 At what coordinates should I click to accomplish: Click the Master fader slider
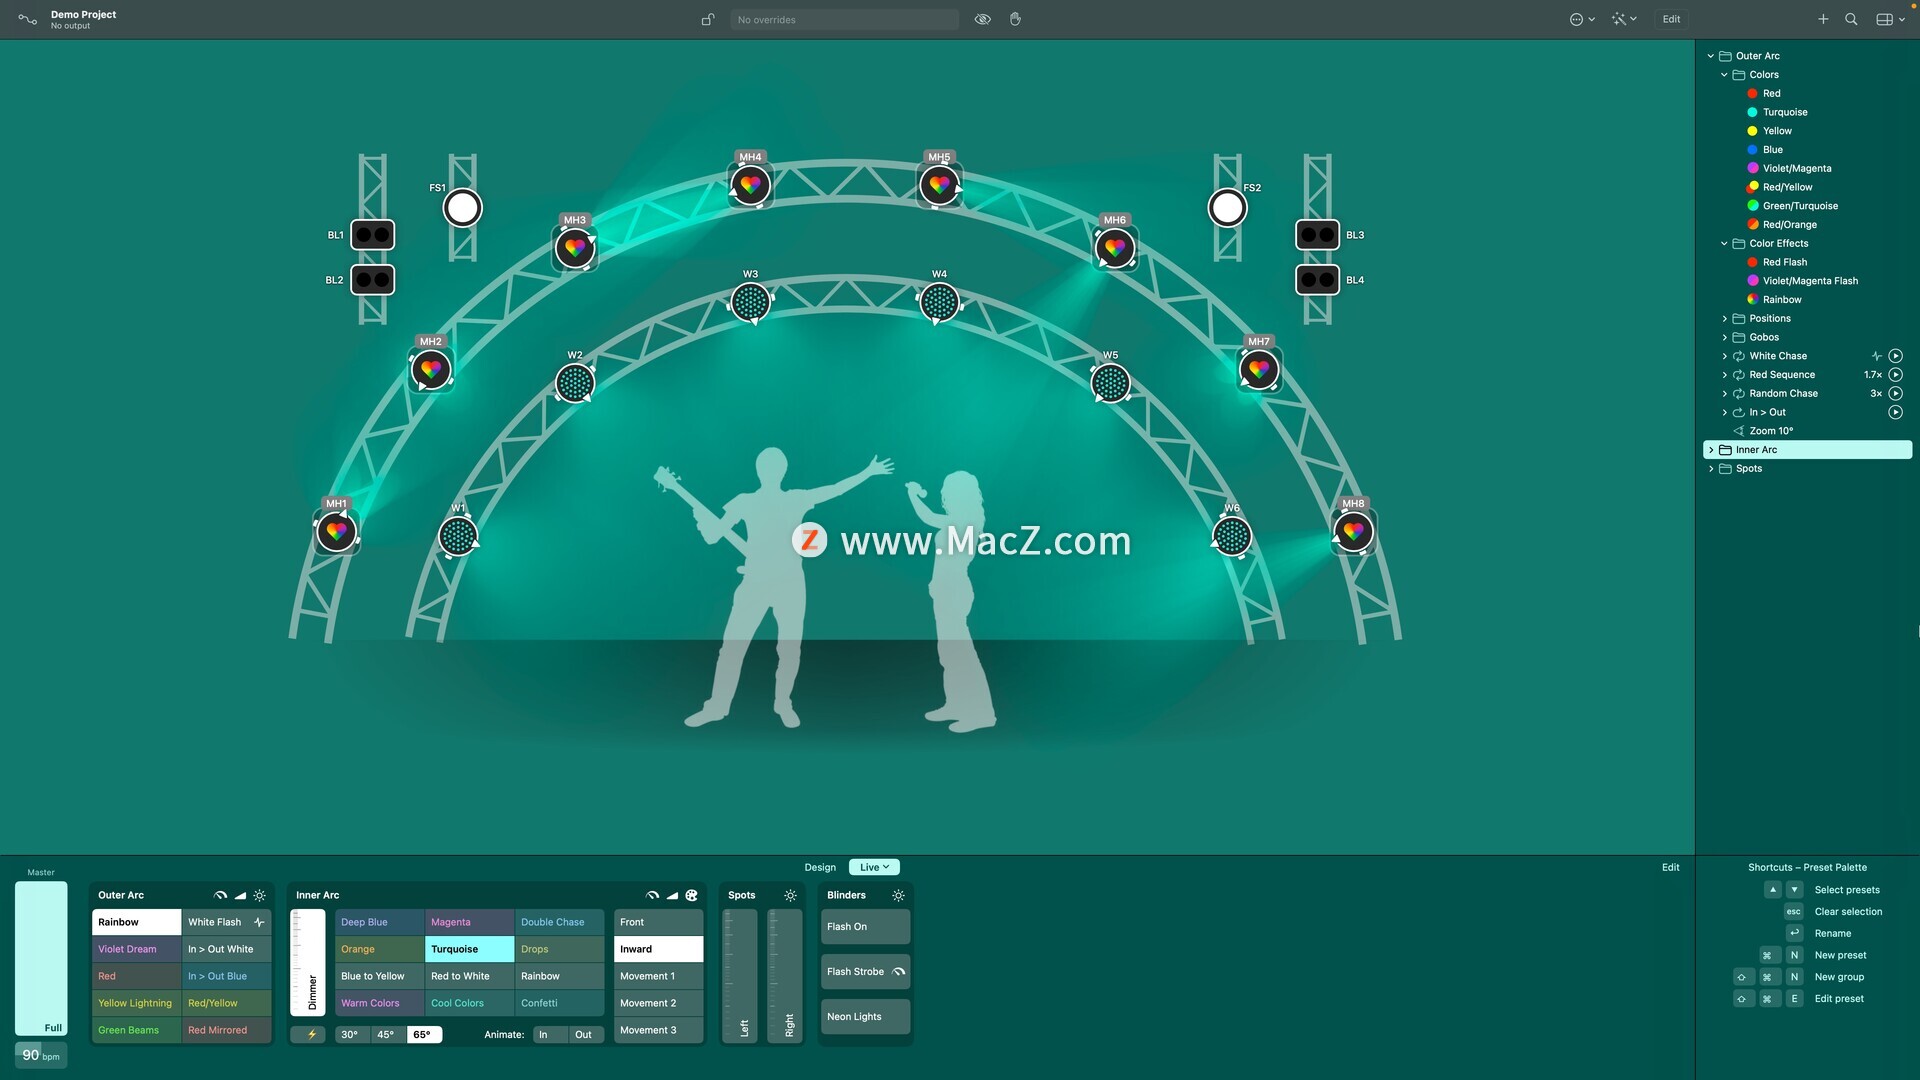(x=41, y=957)
